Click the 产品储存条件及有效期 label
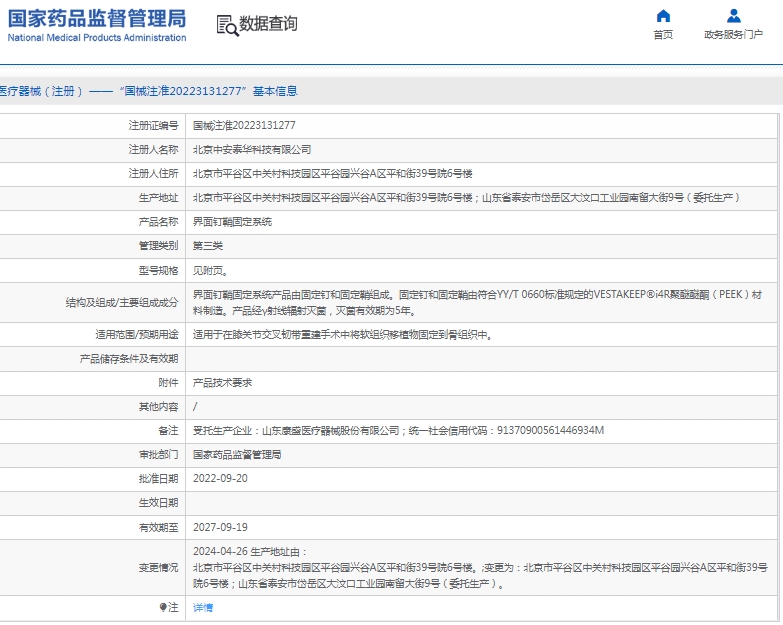783x625 pixels. [129, 358]
